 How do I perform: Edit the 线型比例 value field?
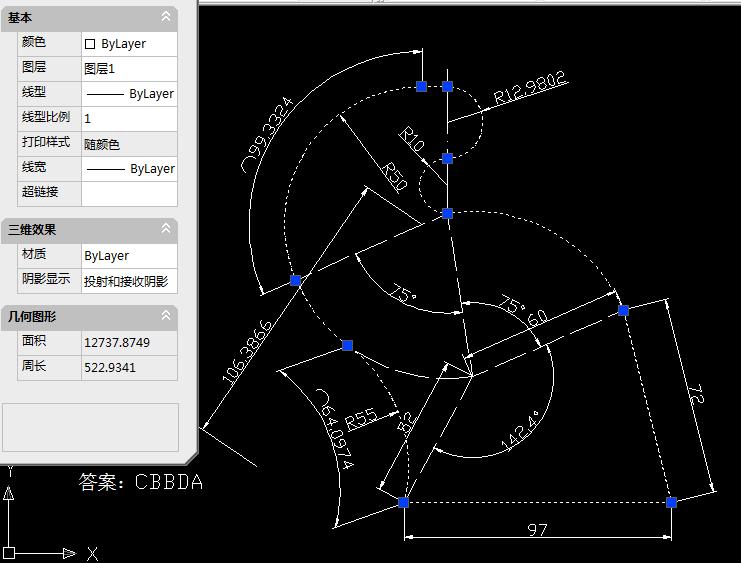pyautogui.click(x=129, y=119)
